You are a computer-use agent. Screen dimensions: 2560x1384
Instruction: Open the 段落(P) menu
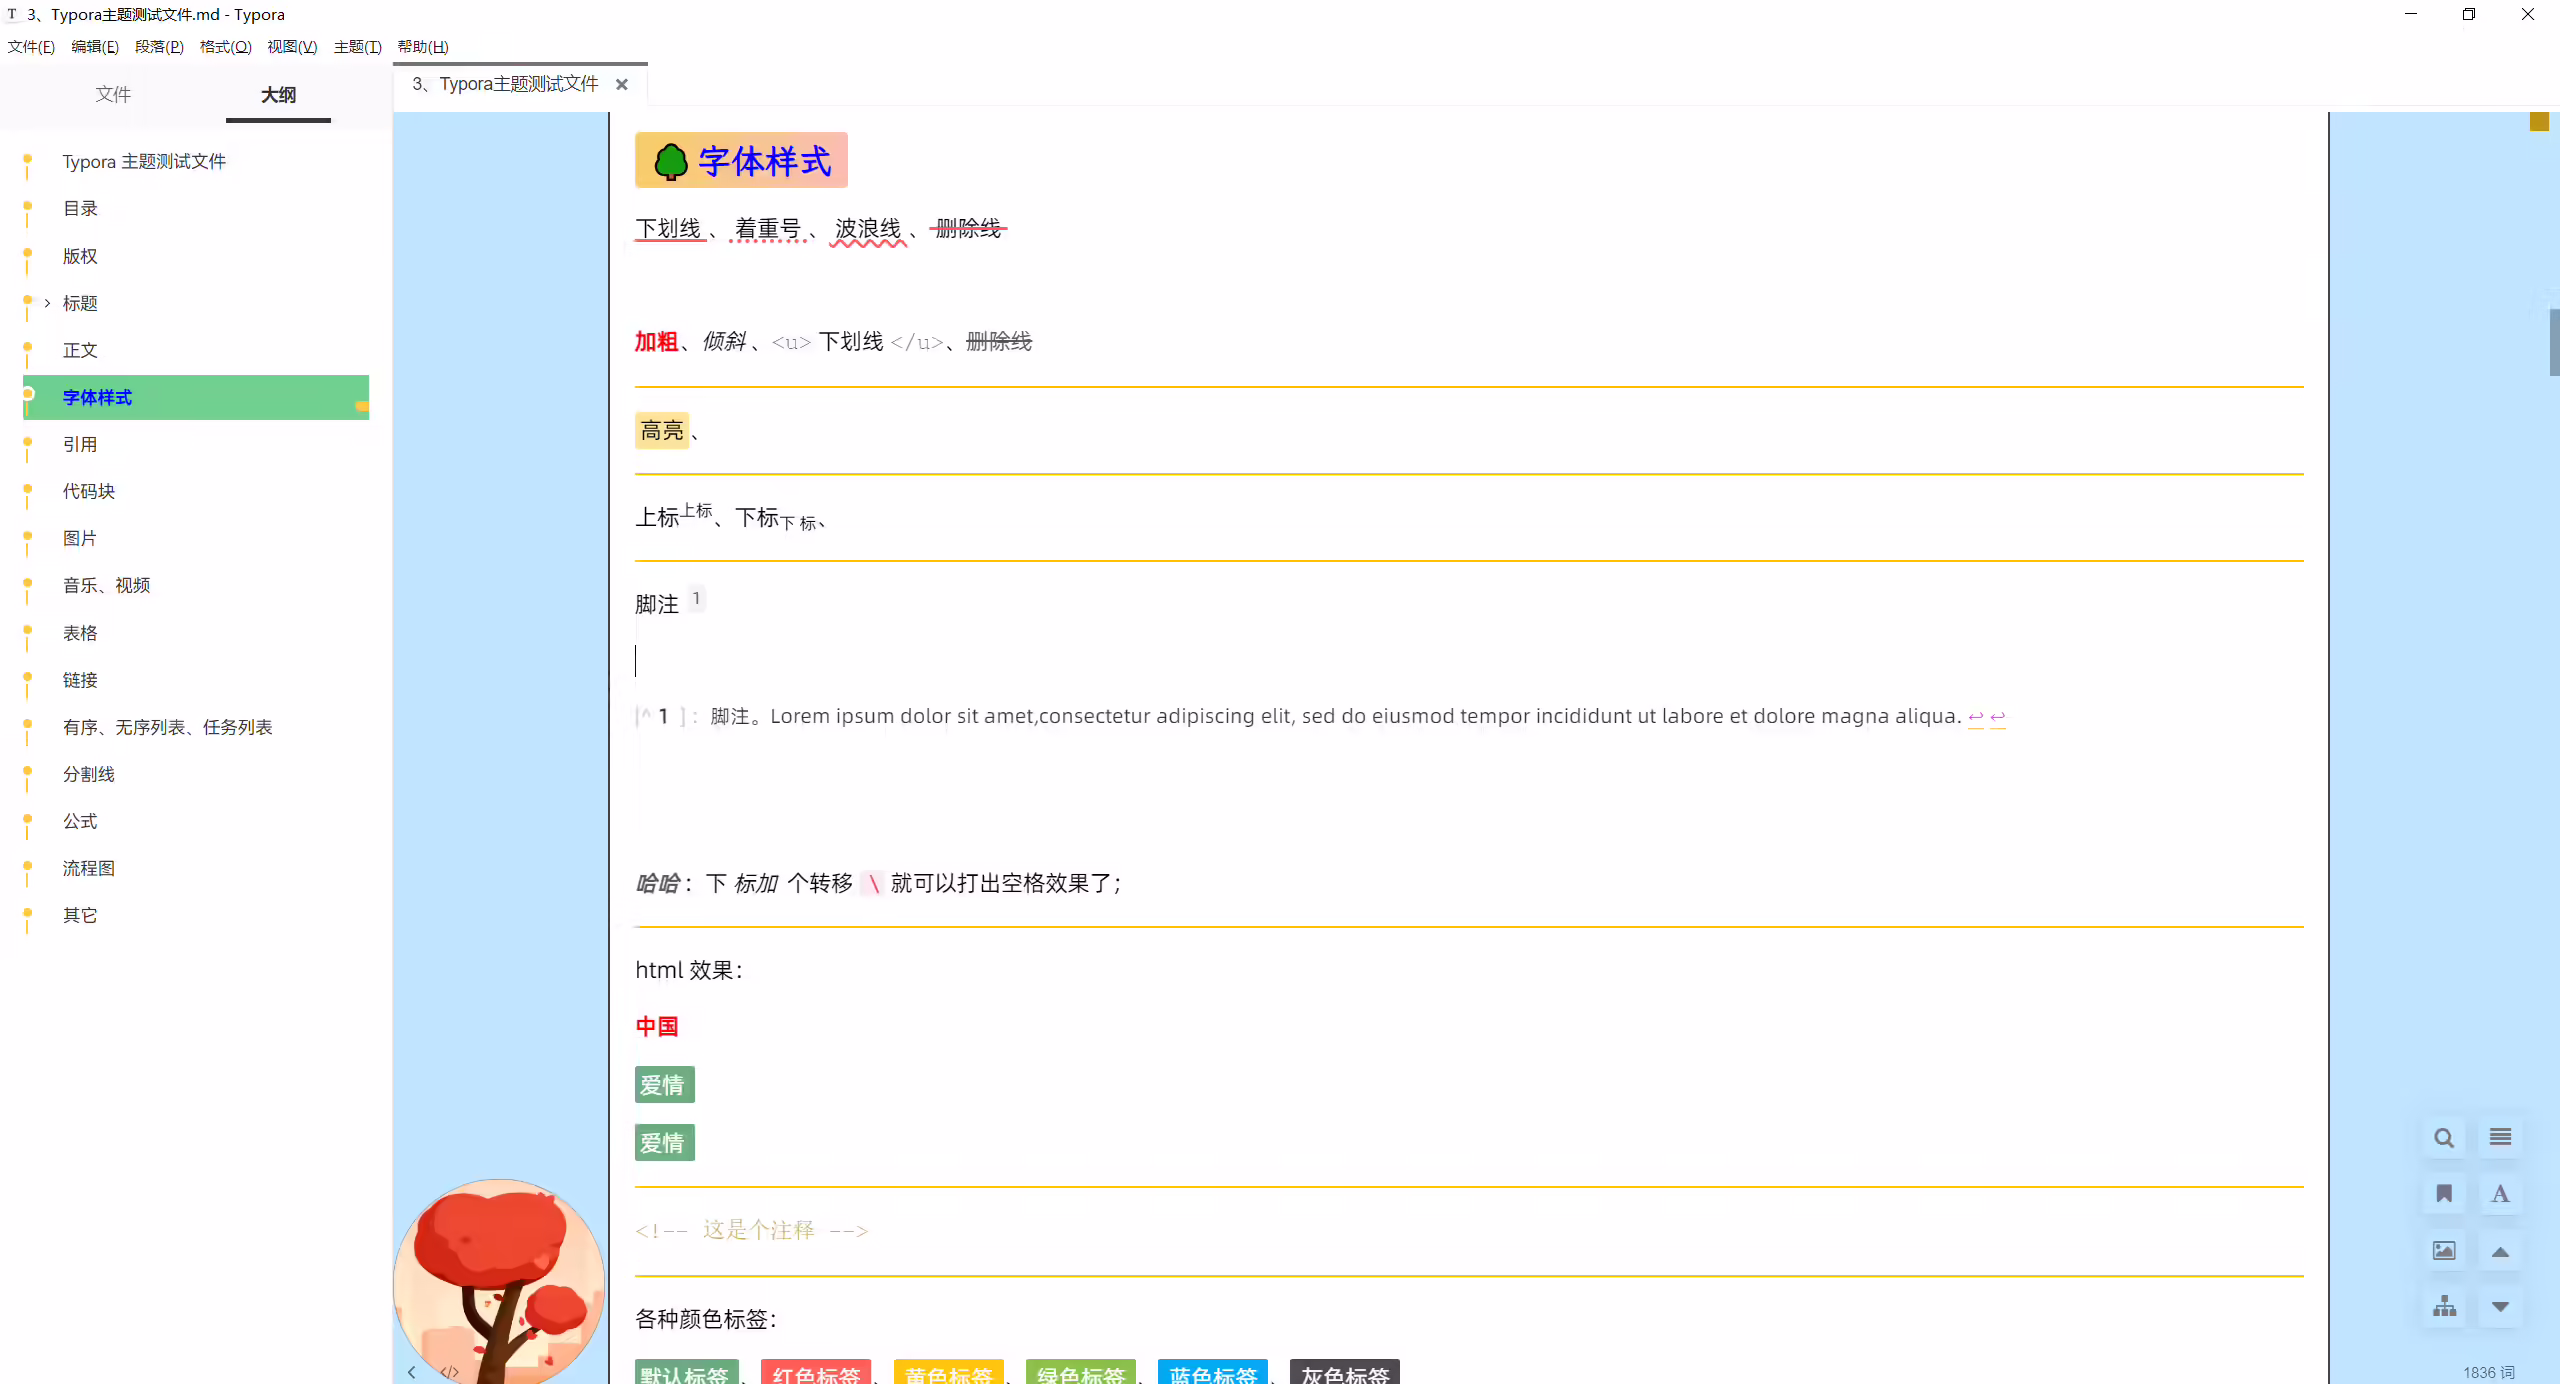[x=159, y=47]
